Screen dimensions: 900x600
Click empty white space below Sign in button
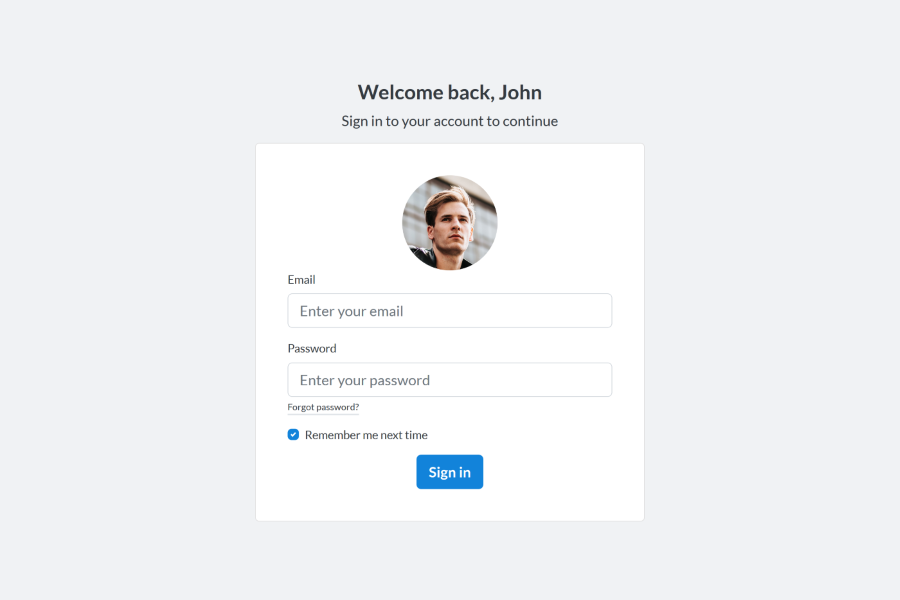coord(449,505)
